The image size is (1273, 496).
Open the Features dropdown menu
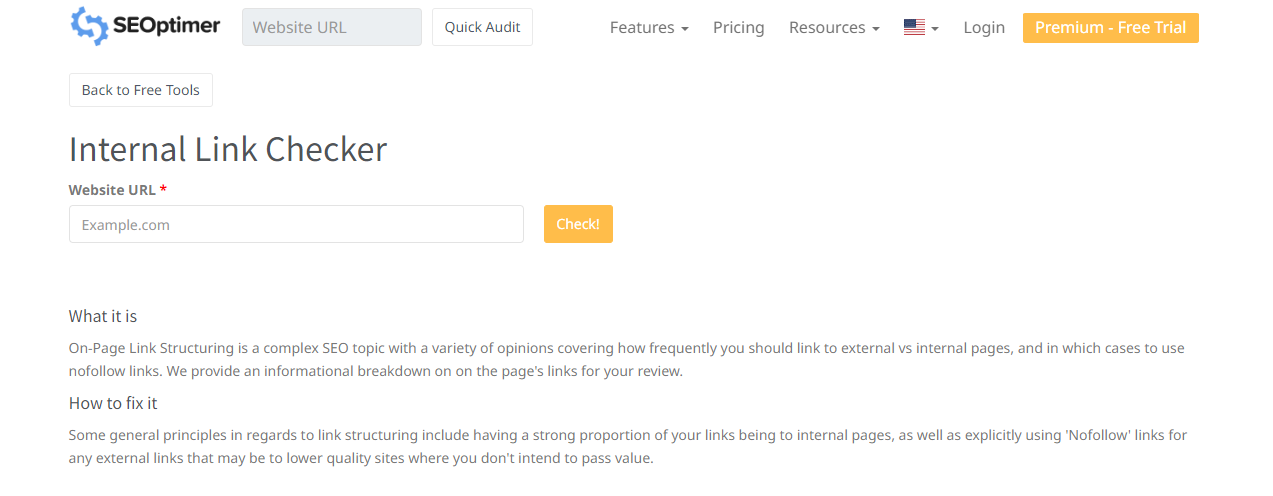click(649, 28)
